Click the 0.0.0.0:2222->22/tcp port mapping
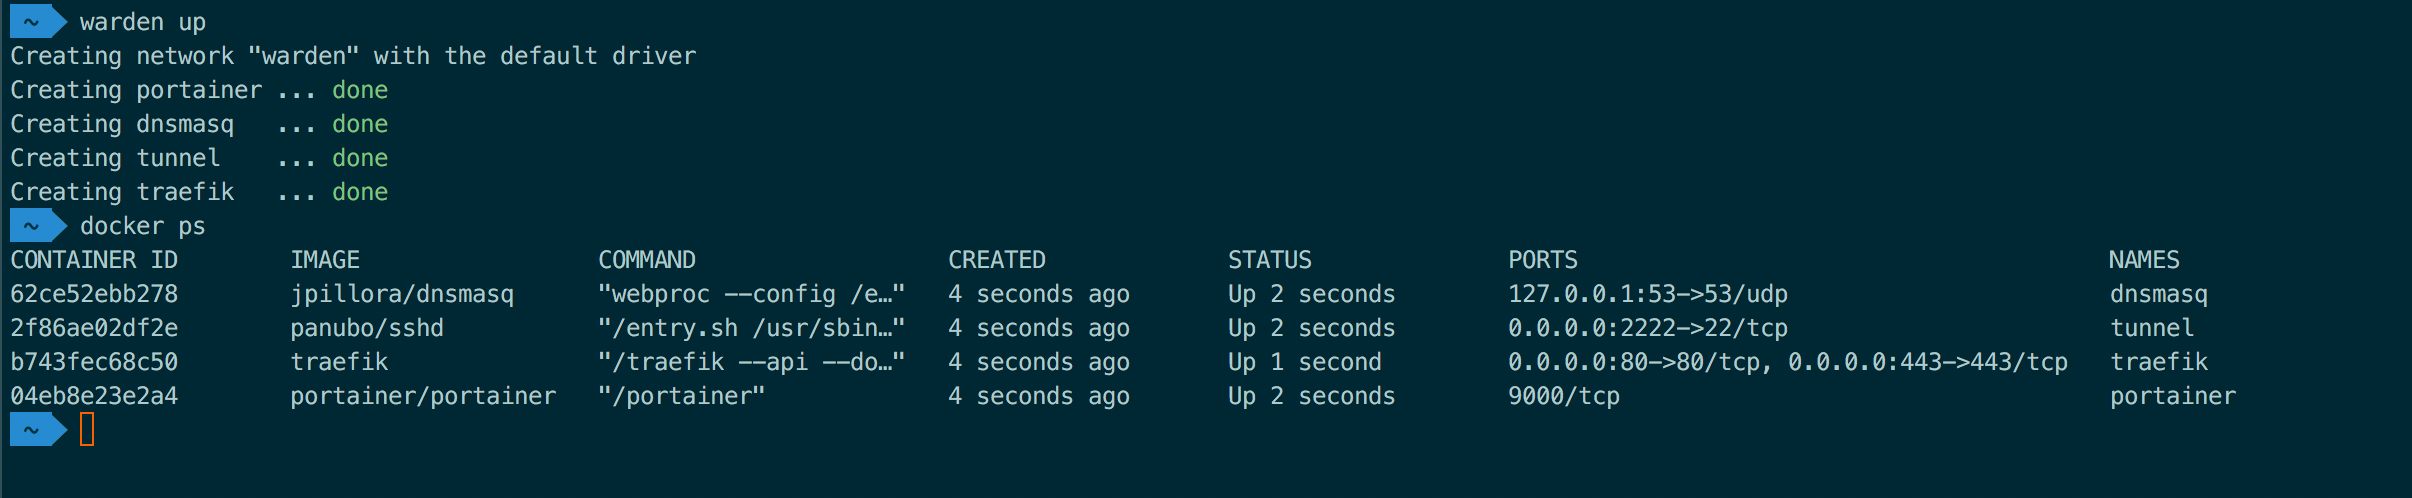Screen dimensions: 2412x498 click(x=1648, y=328)
